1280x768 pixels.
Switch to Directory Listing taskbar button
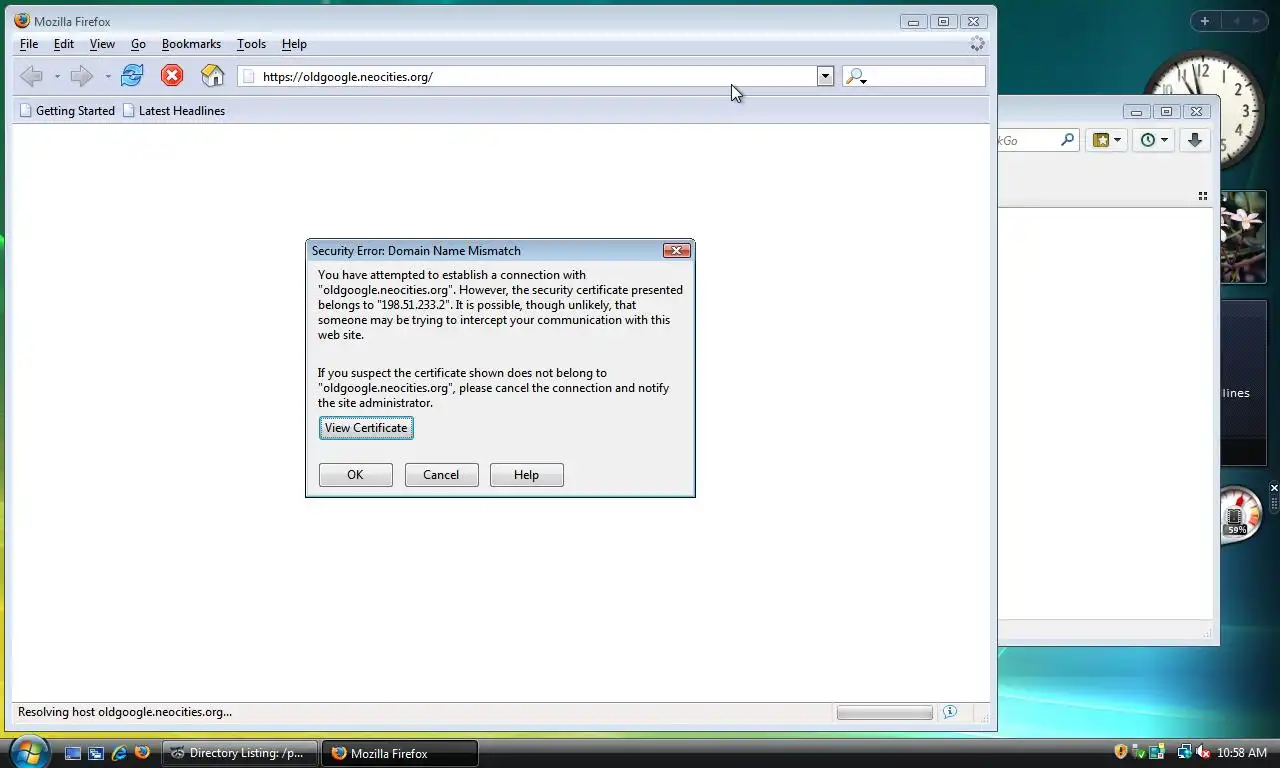click(240, 753)
